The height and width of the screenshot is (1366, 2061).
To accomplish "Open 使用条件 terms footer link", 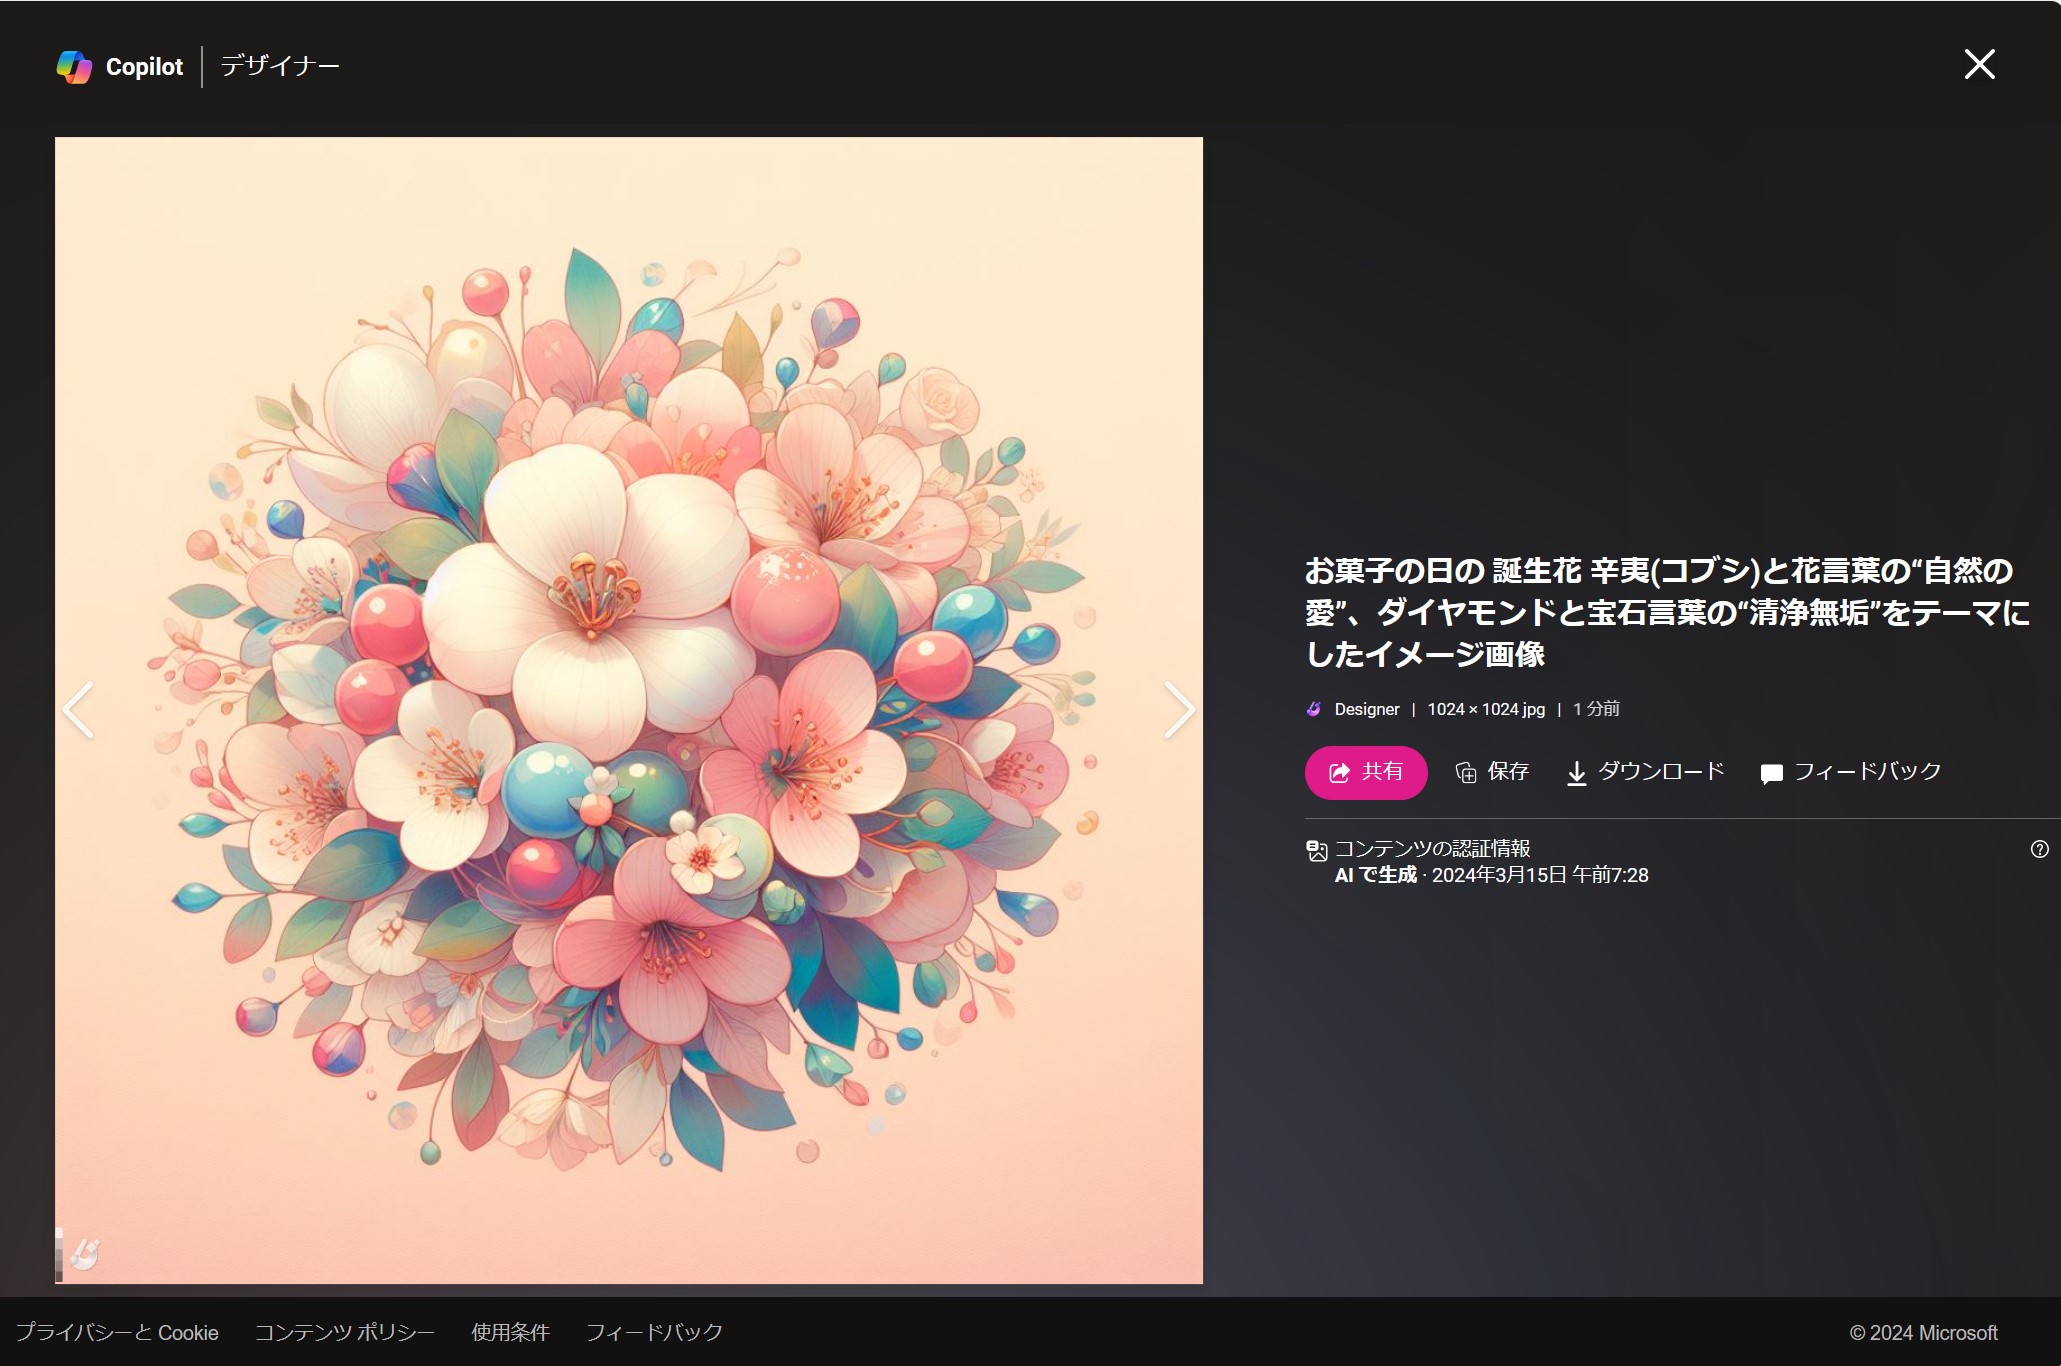I will click(510, 1332).
